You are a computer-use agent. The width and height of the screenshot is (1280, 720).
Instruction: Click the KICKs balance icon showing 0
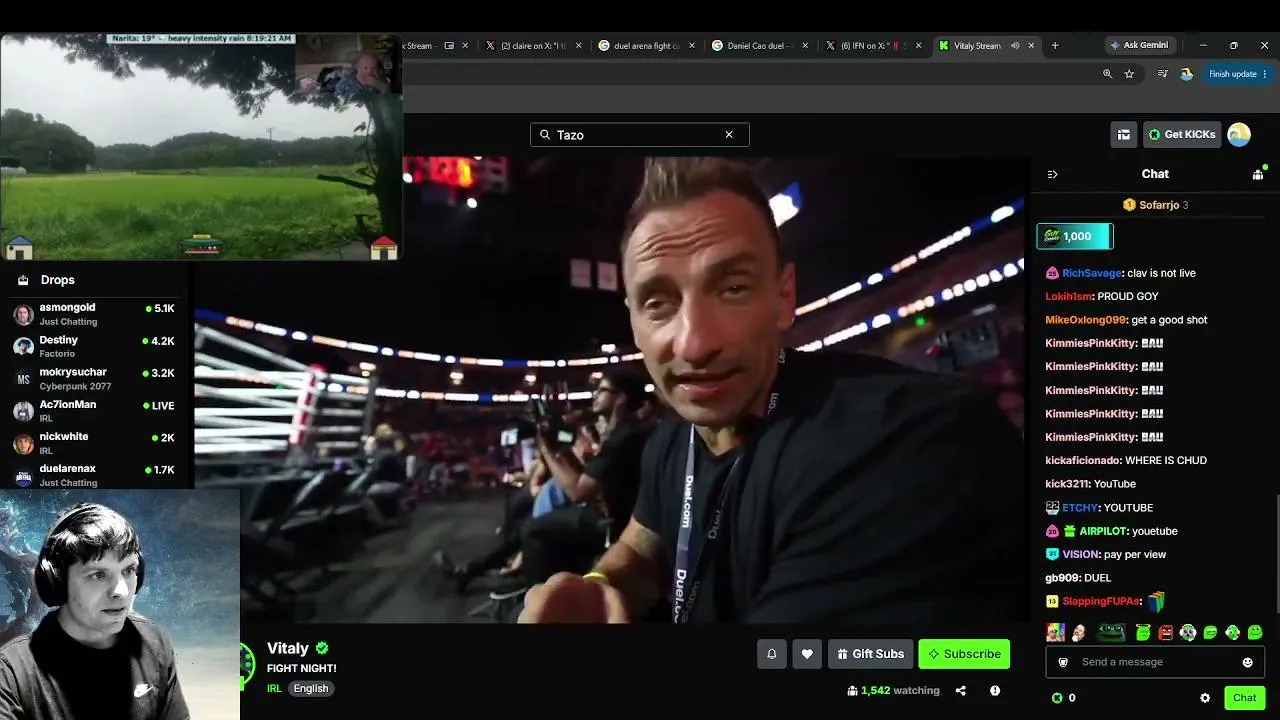click(x=1057, y=698)
